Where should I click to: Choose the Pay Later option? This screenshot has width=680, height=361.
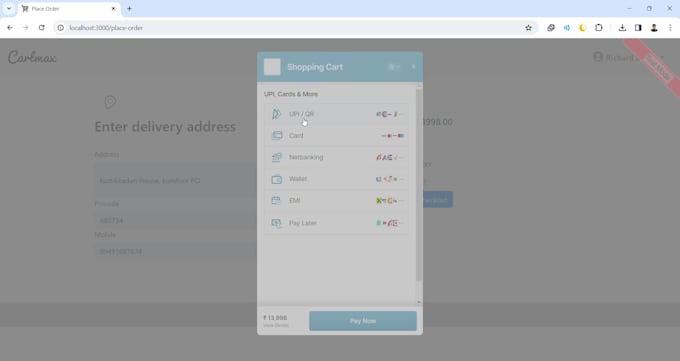click(x=336, y=223)
